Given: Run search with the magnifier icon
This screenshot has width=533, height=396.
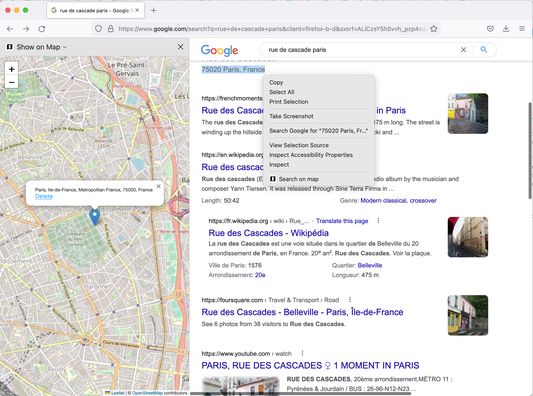Looking at the screenshot, I should (x=484, y=50).
